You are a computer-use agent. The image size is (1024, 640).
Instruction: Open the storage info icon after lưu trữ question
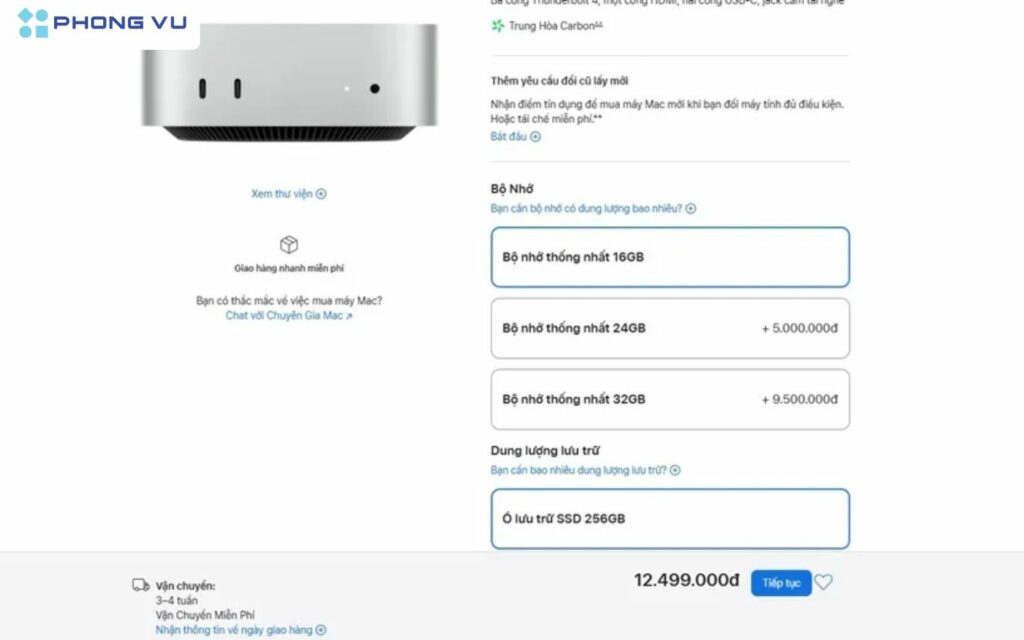[674, 469]
